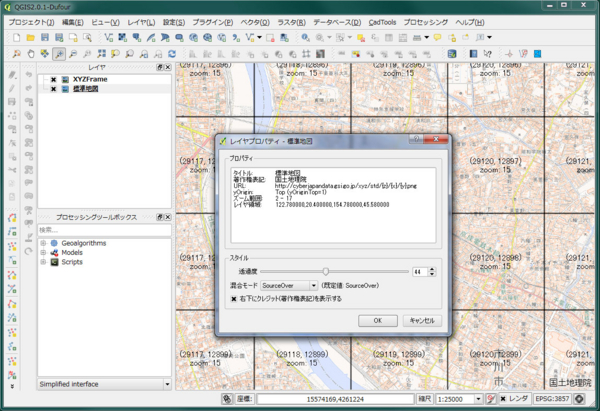Toggle extents display icon beside 座標 label

pos(227,399)
